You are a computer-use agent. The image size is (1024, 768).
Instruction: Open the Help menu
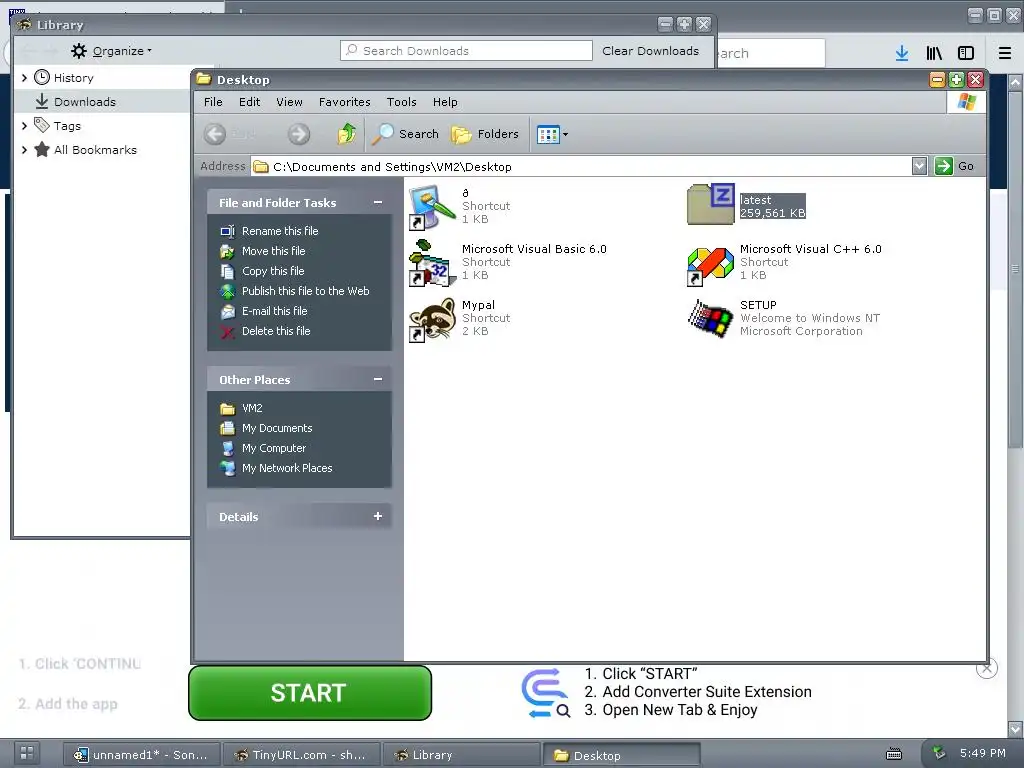(445, 102)
